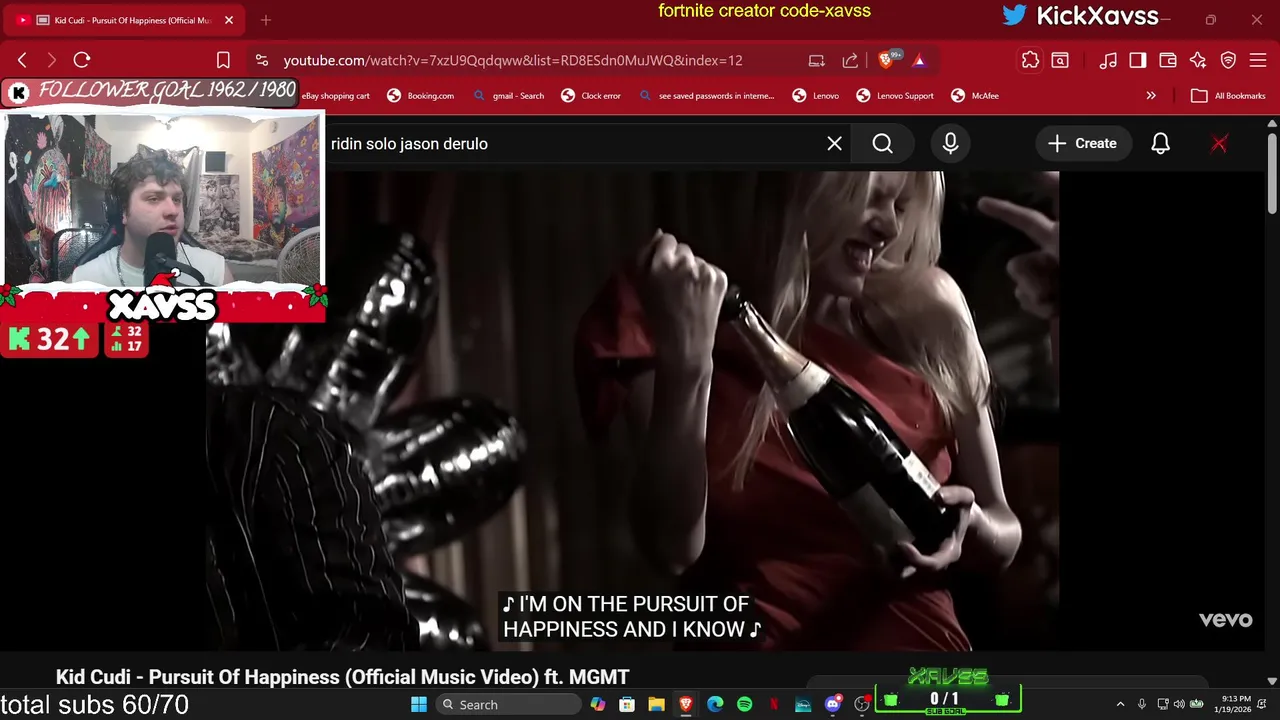Open the YouTube Create button

(1082, 143)
